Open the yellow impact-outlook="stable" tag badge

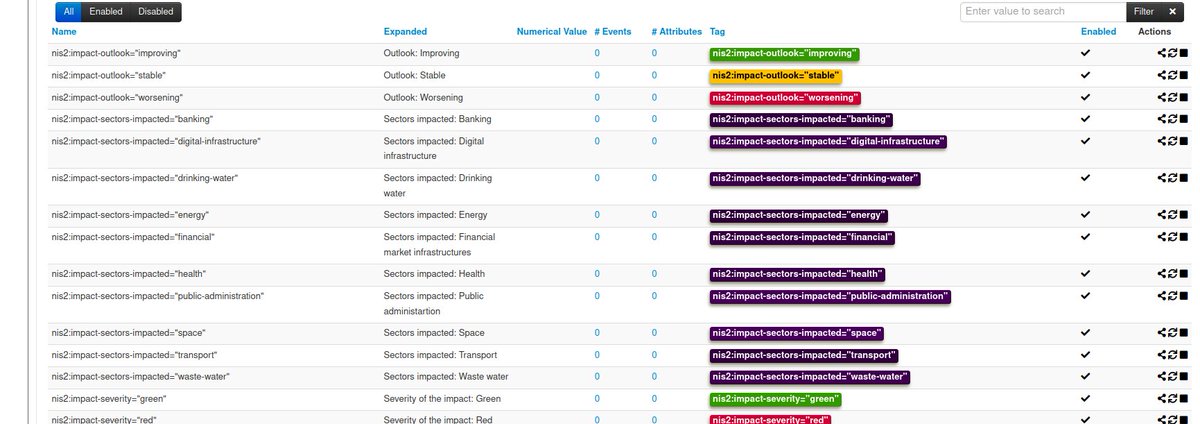point(776,76)
